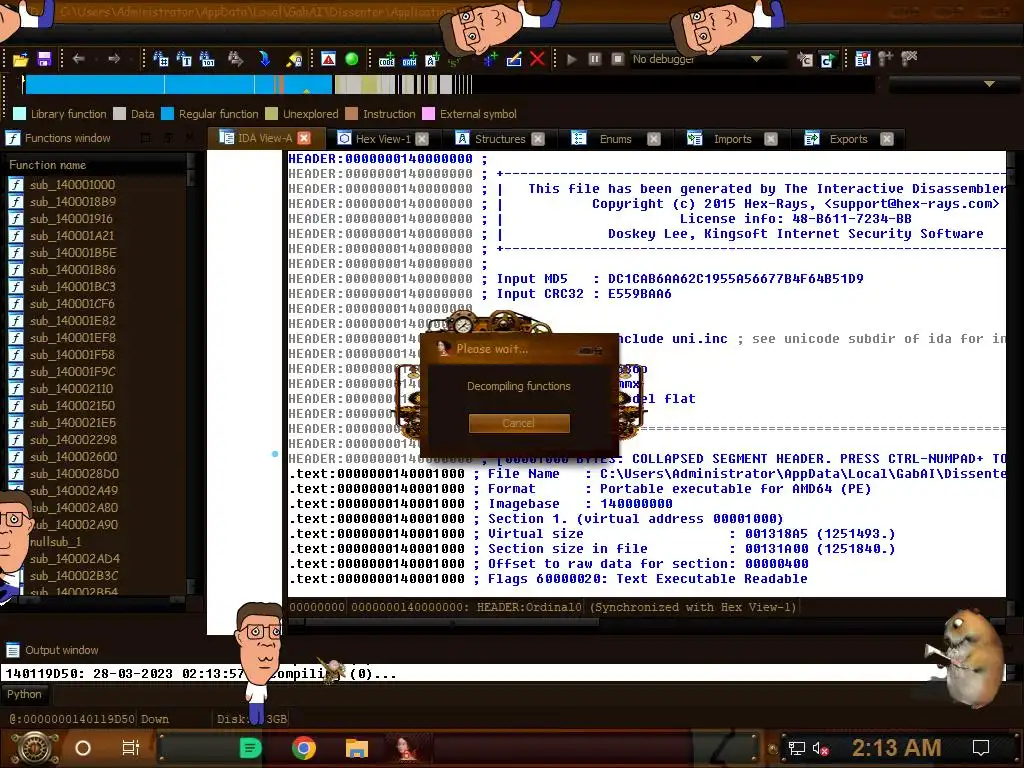The image size is (1024, 768).
Task: Click the breakpoint list icon
Action: coord(863,59)
